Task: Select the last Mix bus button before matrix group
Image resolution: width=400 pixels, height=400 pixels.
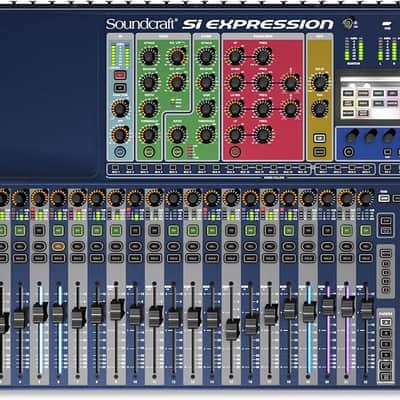Action: pyautogui.click(x=302, y=167)
